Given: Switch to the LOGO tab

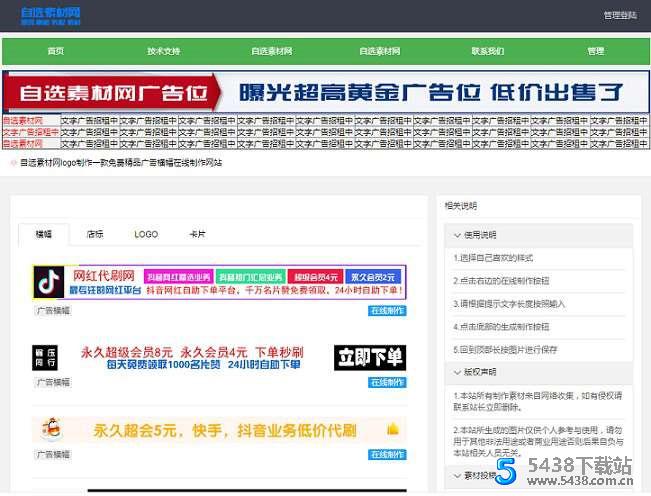Looking at the screenshot, I should pyautogui.click(x=146, y=235).
